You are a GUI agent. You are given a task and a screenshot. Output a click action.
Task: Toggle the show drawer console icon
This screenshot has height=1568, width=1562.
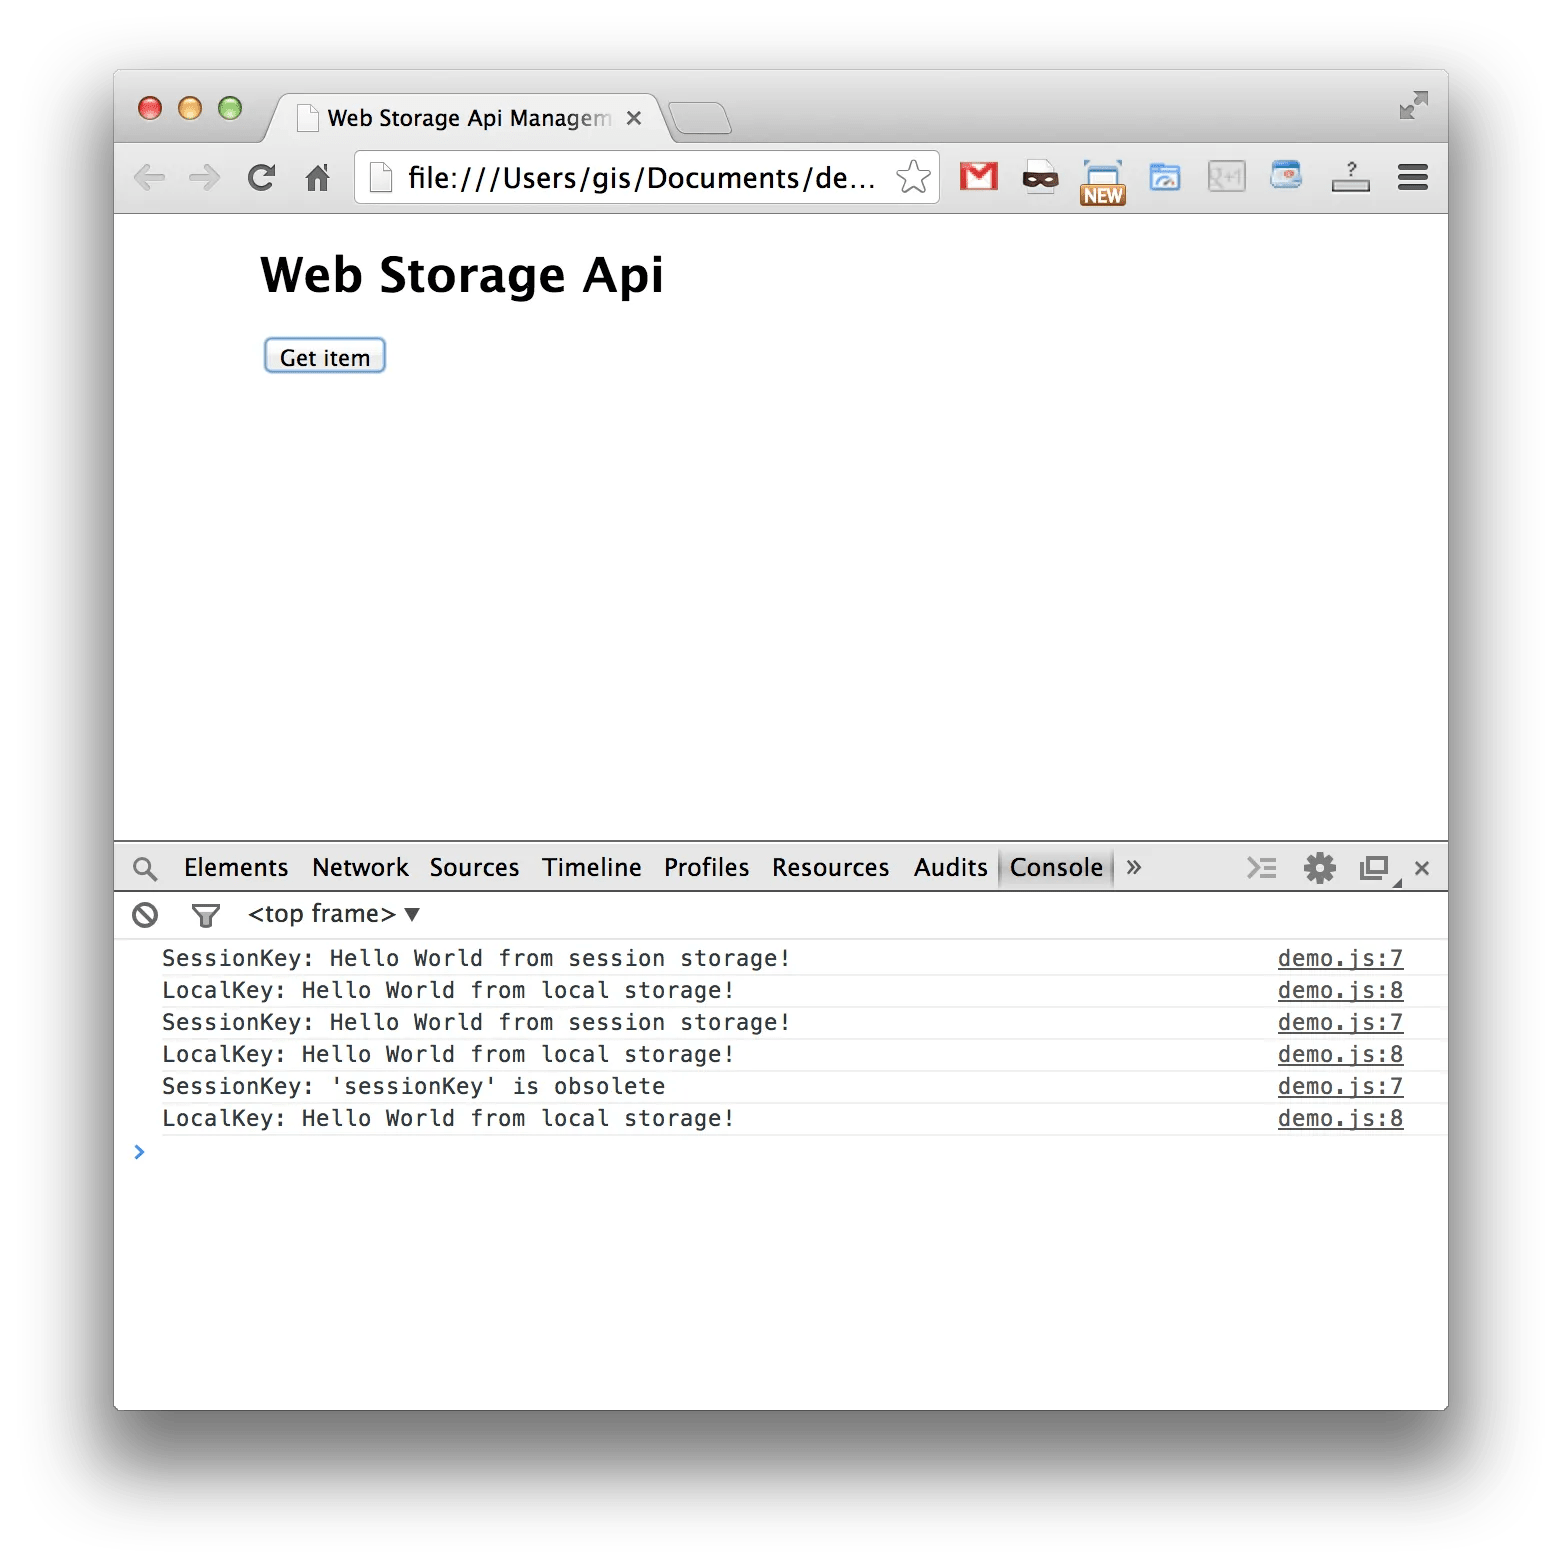(1261, 867)
